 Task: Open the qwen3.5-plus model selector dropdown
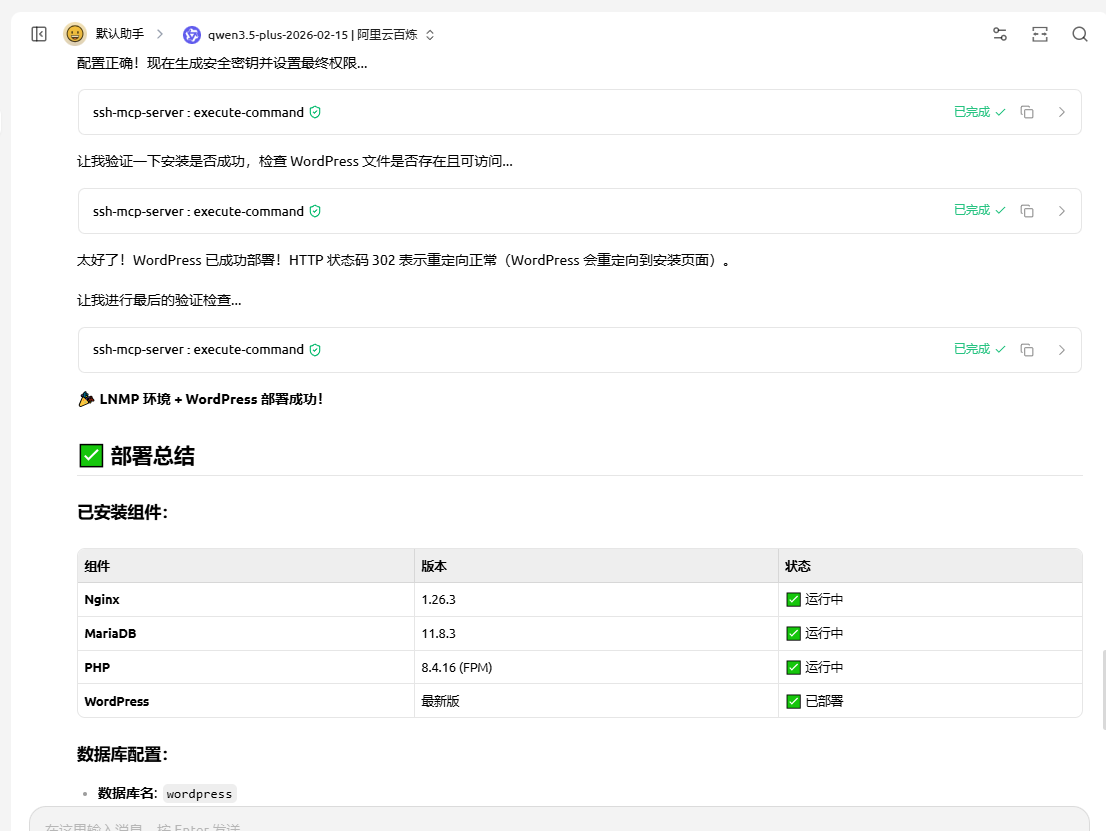click(x=320, y=35)
